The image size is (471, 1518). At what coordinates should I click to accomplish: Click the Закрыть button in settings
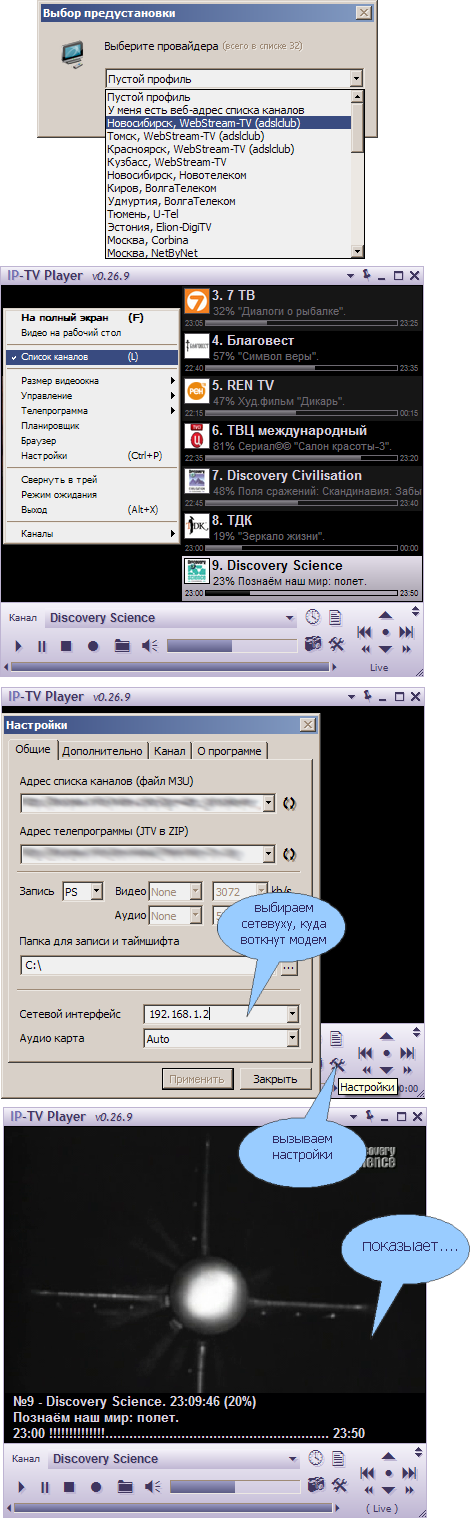[274, 1079]
